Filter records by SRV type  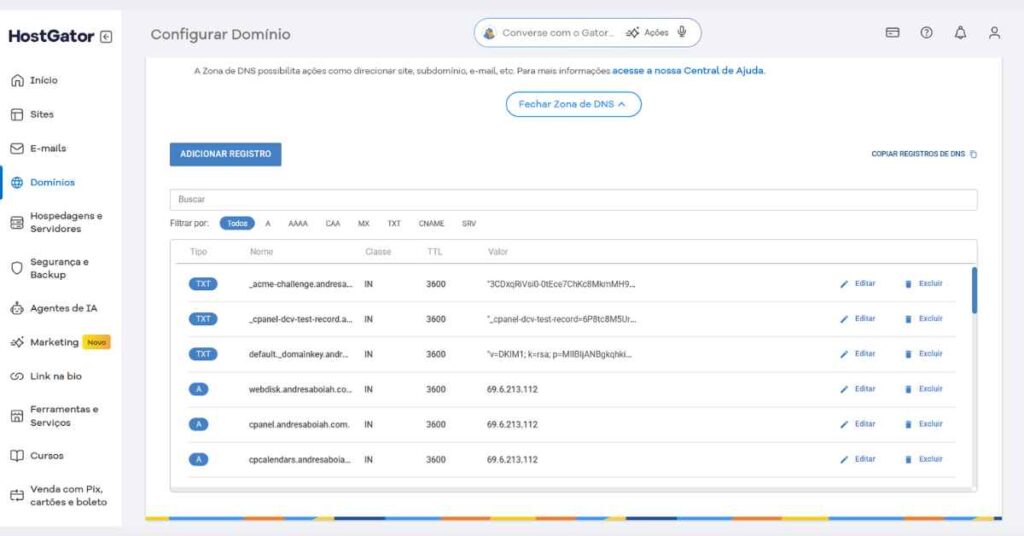point(469,223)
